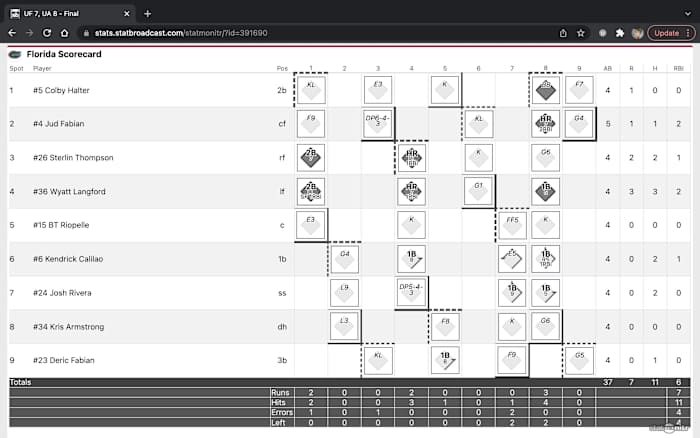This screenshot has width=700, height=438.
Task: Share this page via the share icon
Action: 563,33
